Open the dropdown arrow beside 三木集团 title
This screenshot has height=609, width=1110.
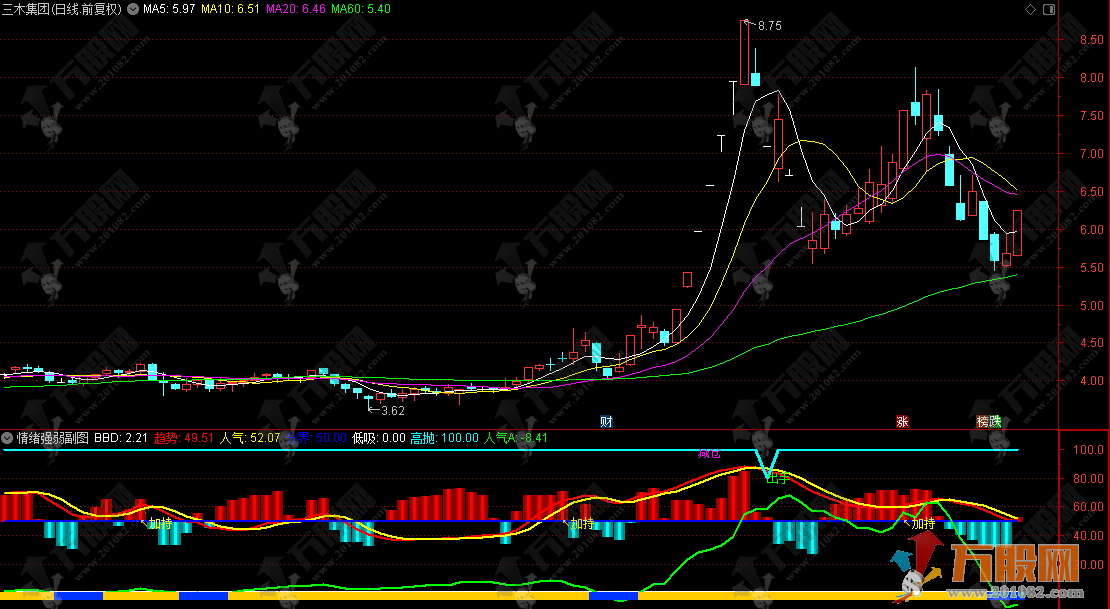tap(133, 9)
